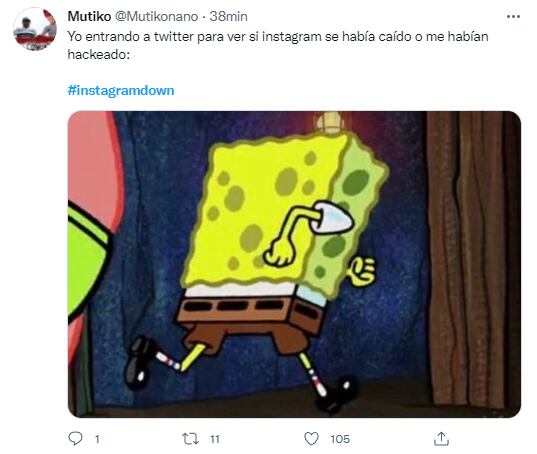
Task: Click the like count 105
Action: [x=340, y=439]
